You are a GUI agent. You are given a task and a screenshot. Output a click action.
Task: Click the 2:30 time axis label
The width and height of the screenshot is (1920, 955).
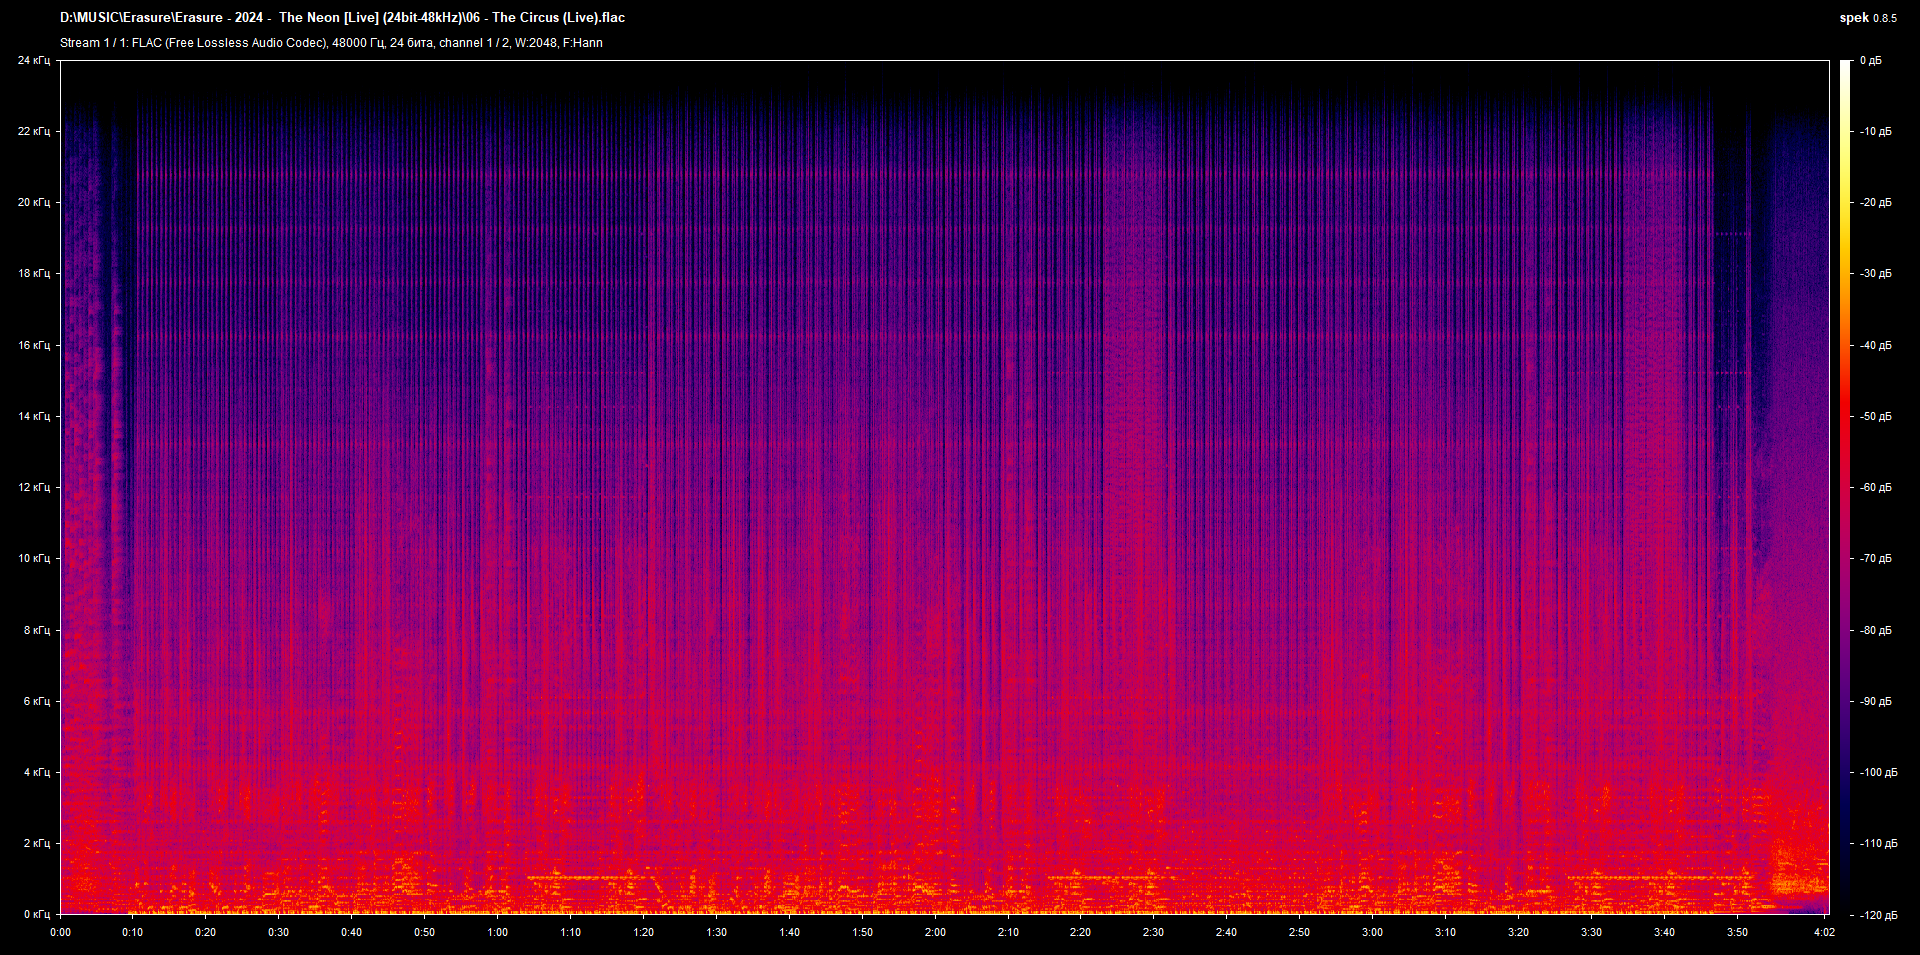click(x=1153, y=933)
